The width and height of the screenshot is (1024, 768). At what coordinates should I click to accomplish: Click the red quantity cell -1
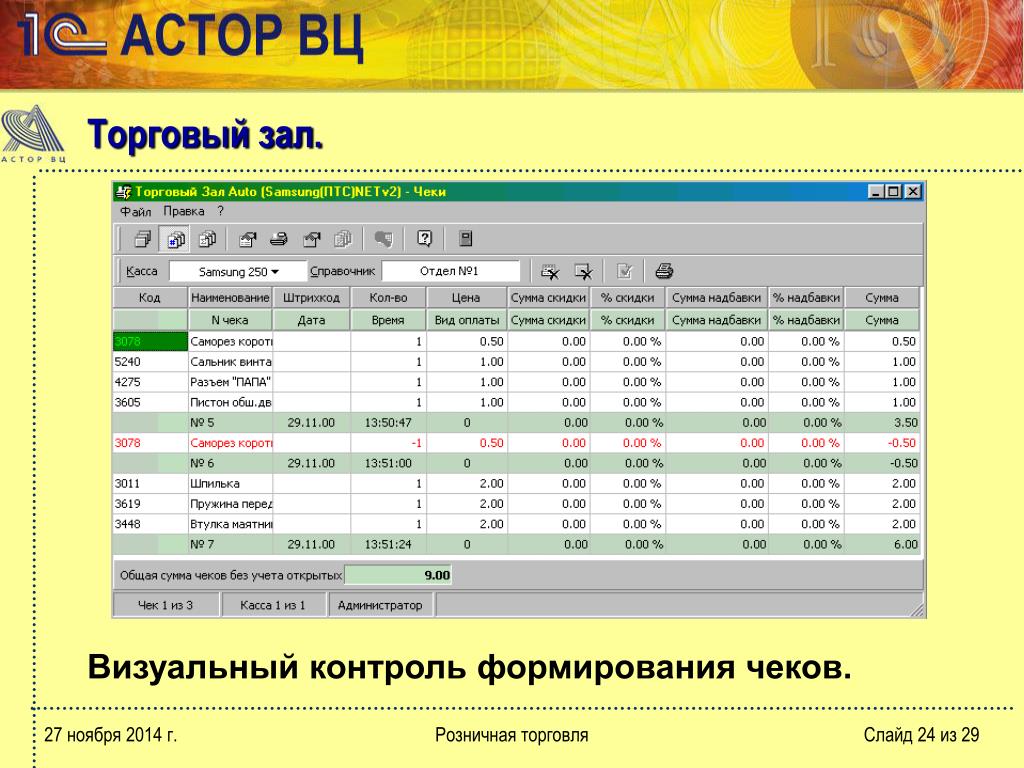pyautogui.click(x=388, y=442)
